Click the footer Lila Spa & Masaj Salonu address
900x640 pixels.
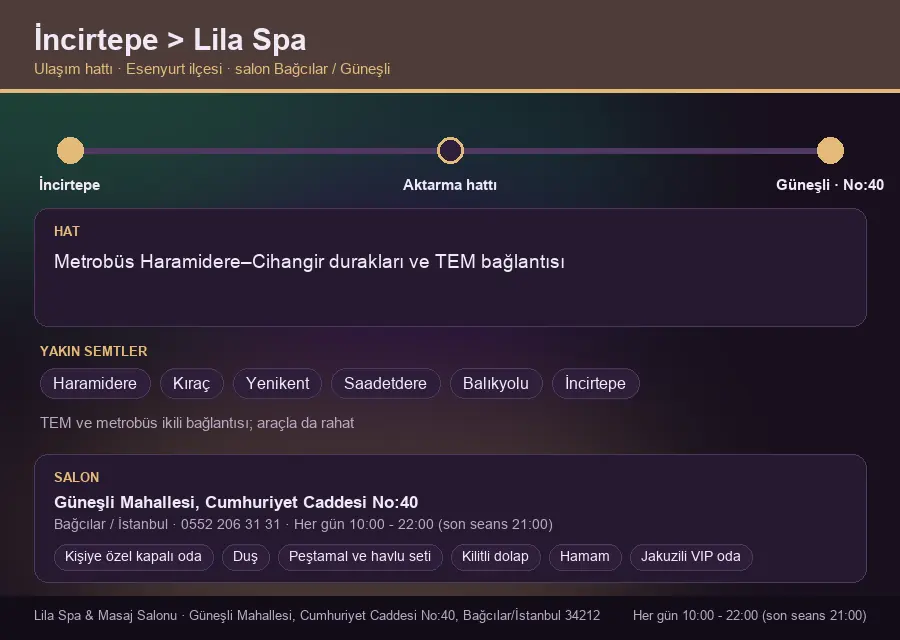317,615
